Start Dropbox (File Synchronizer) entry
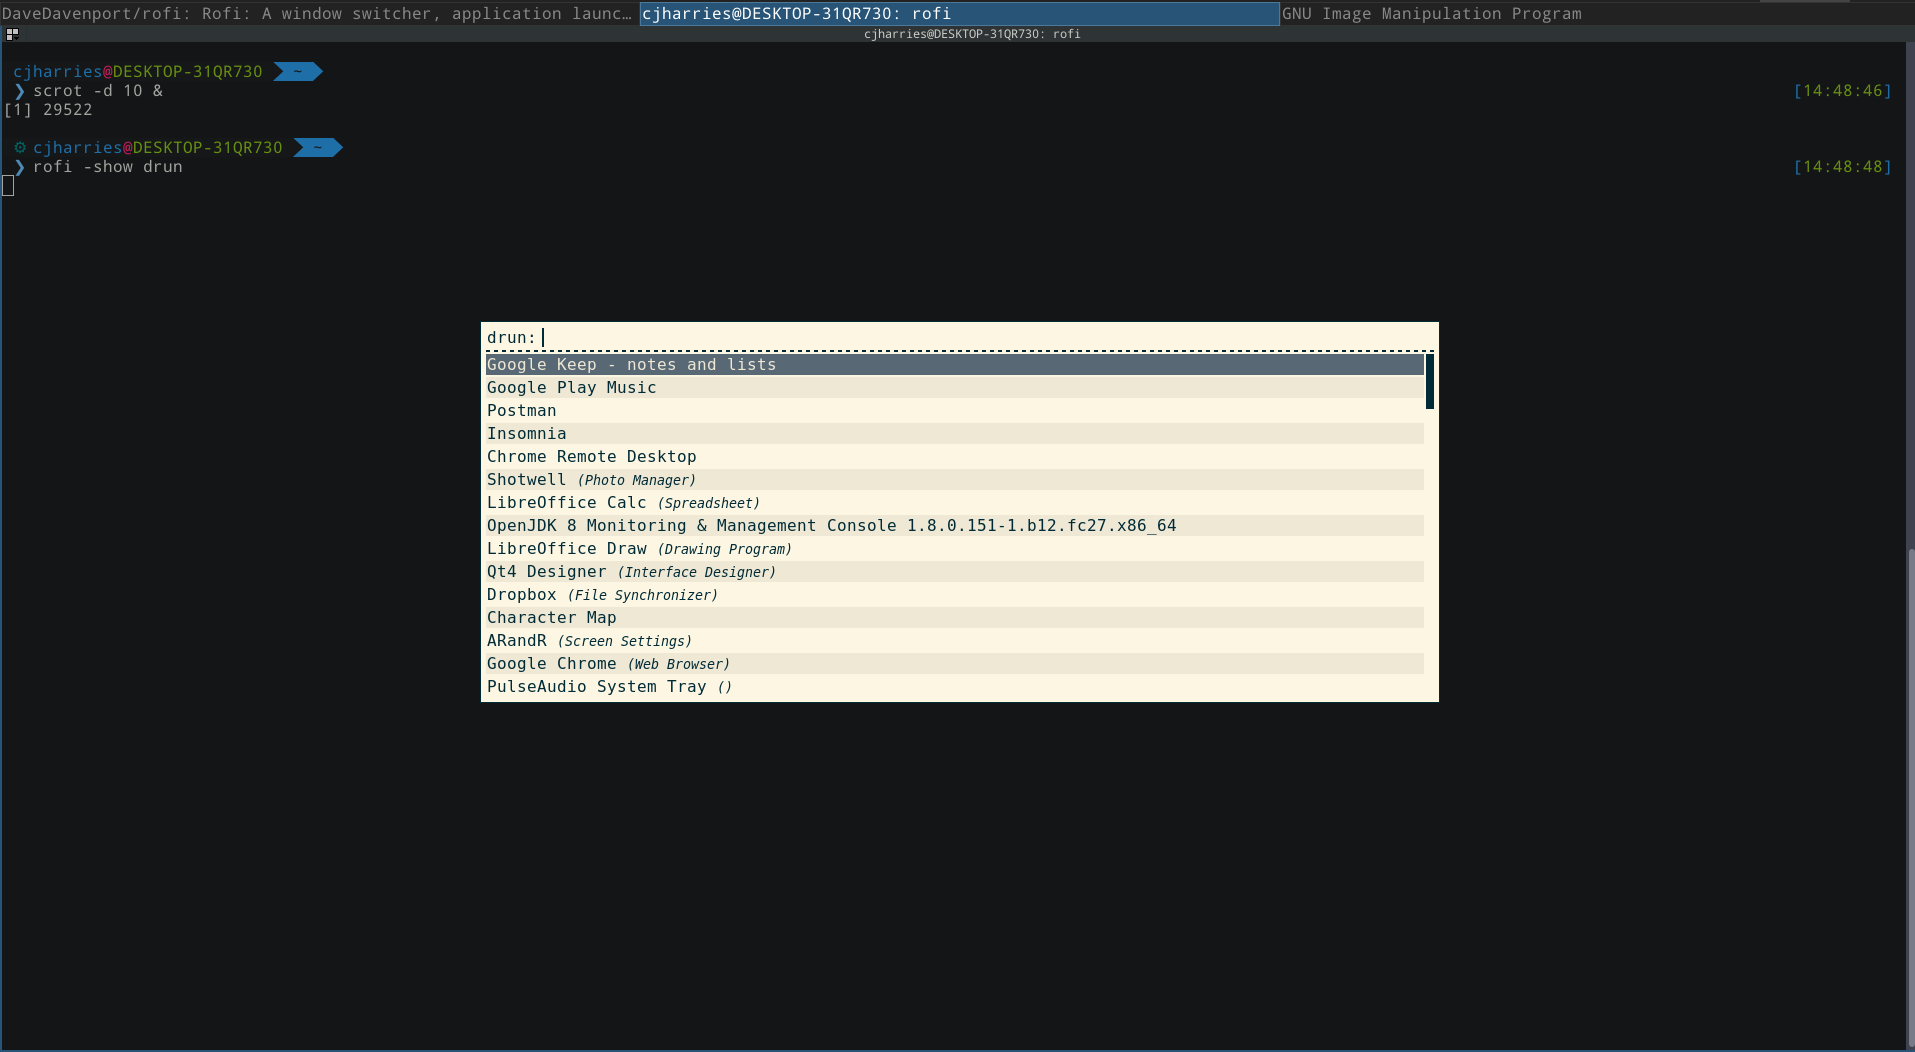Screen dimensions: 1915x1052 click(x=955, y=595)
